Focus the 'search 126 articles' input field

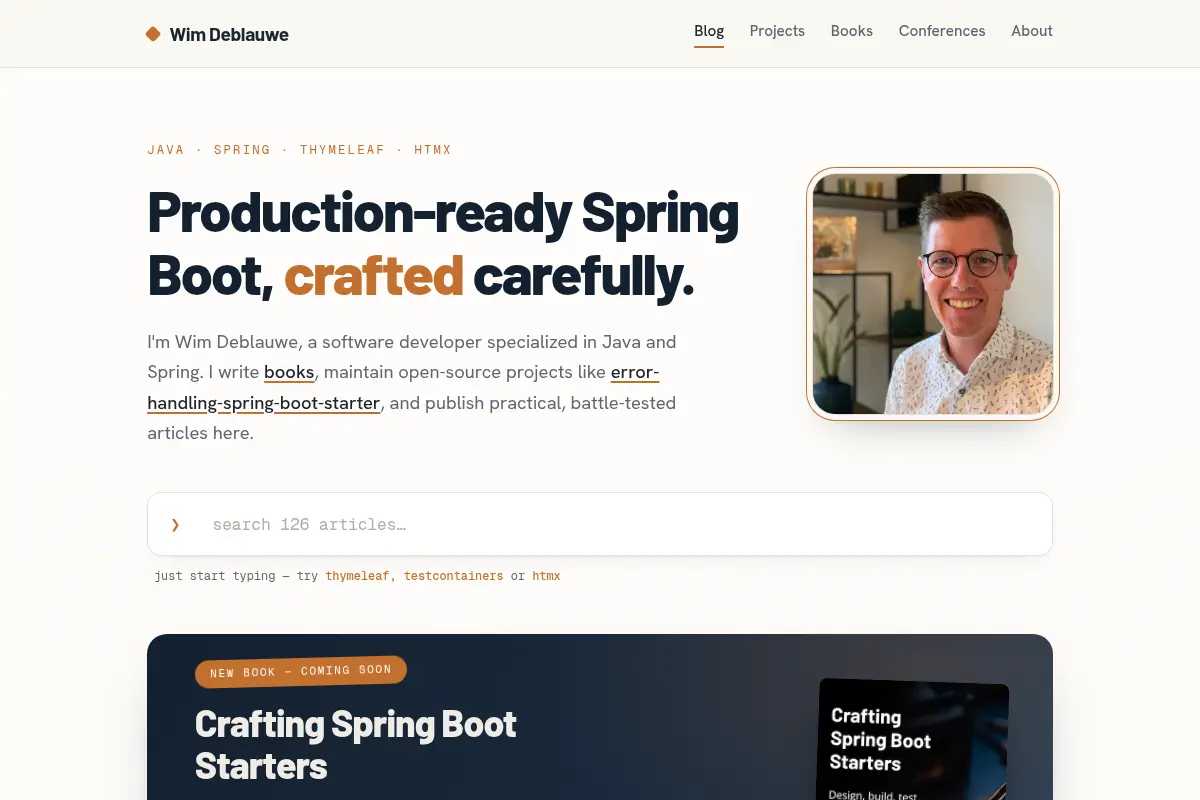point(600,524)
